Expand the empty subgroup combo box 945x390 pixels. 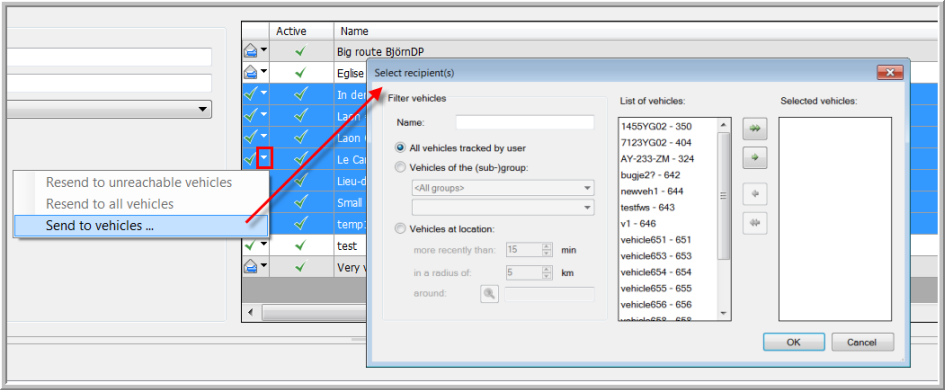(503, 207)
